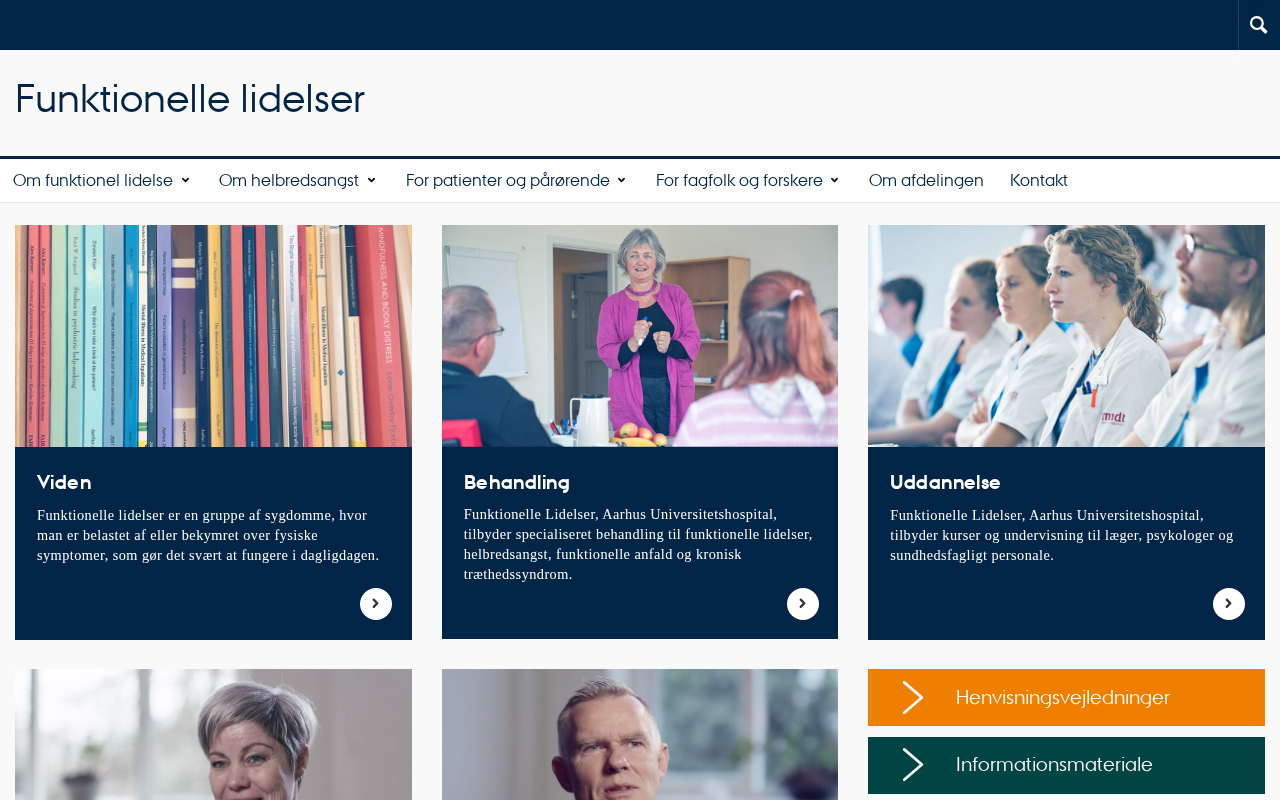
Task: Open the search magnifier icon
Action: (x=1259, y=24)
